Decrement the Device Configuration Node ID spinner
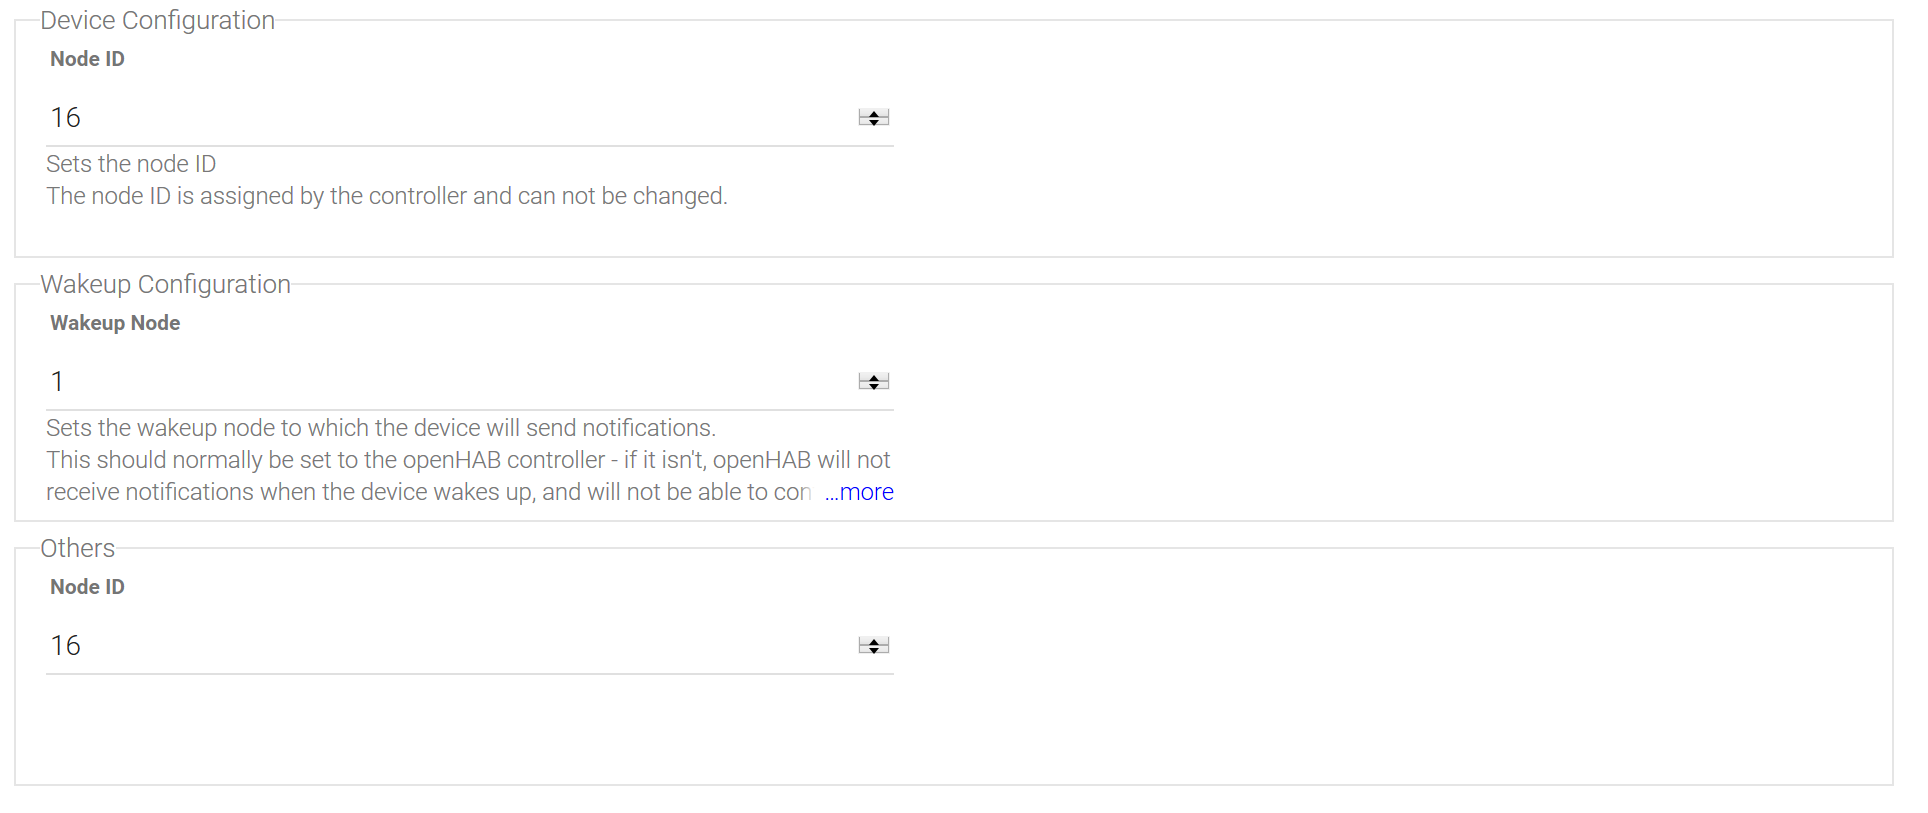Image resolution: width=1928 pixels, height=813 pixels. point(874,123)
